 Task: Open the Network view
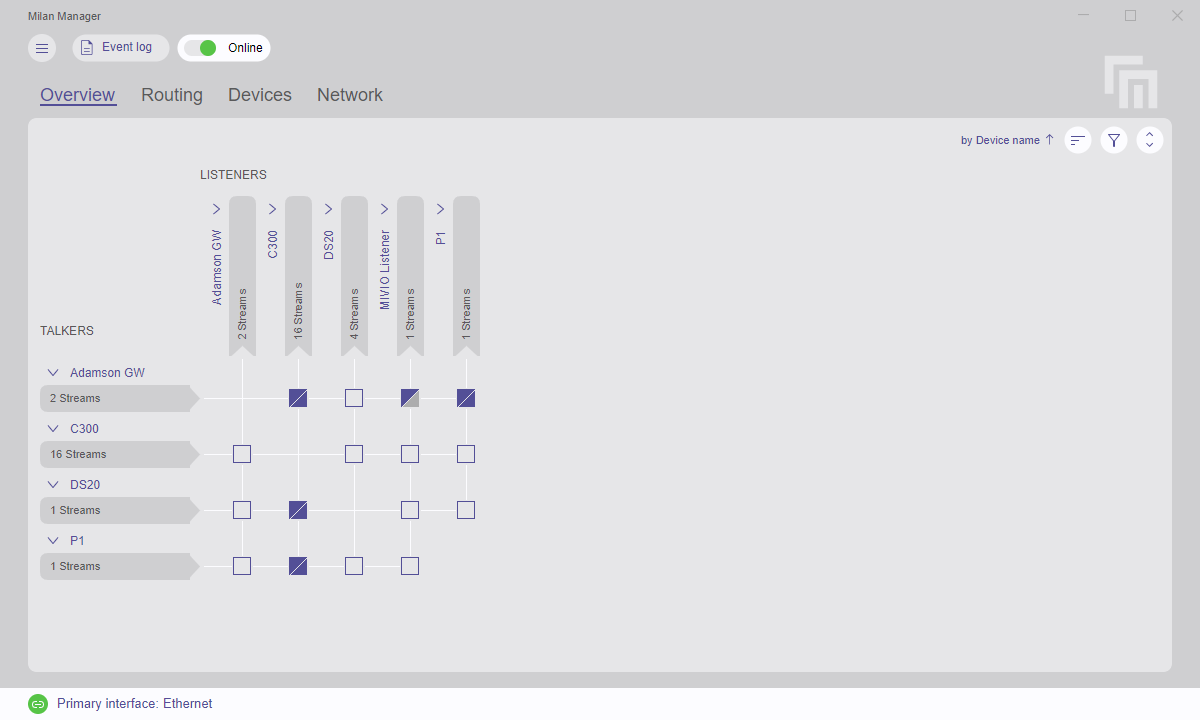tap(349, 94)
